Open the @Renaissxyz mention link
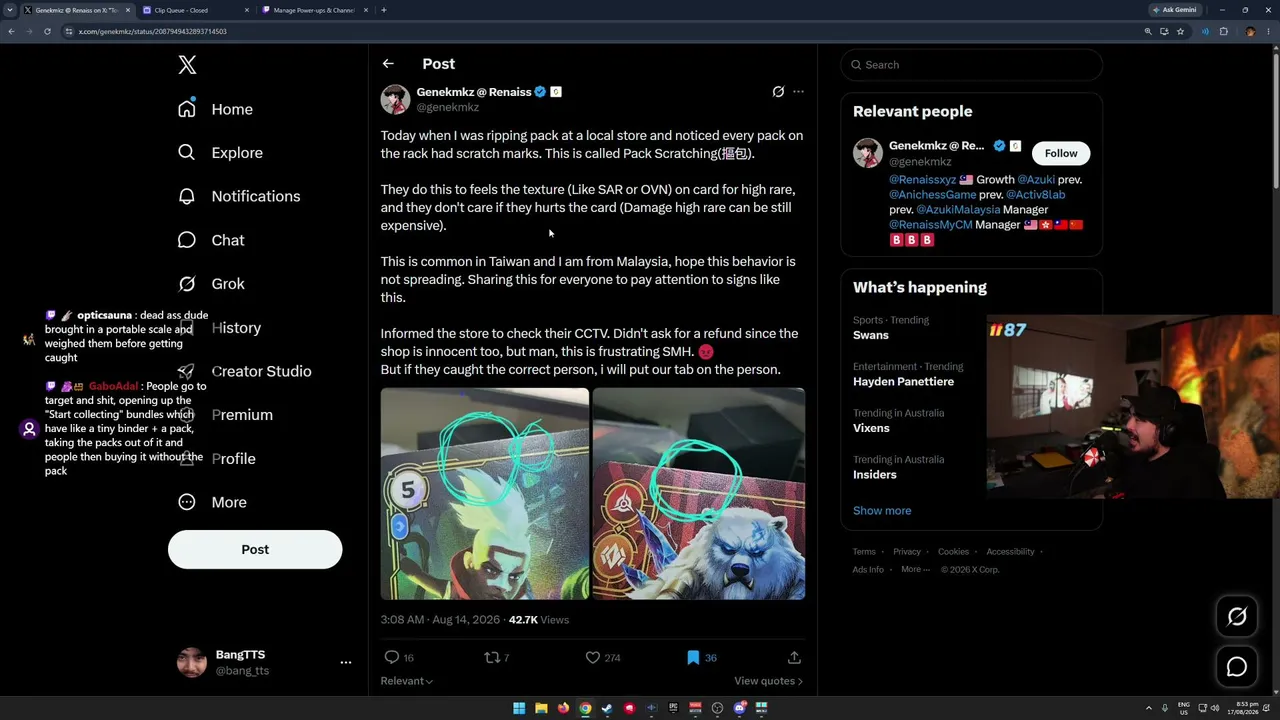Image resolution: width=1280 pixels, height=720 pixels. pyautogui.click(x=923, y=180)
